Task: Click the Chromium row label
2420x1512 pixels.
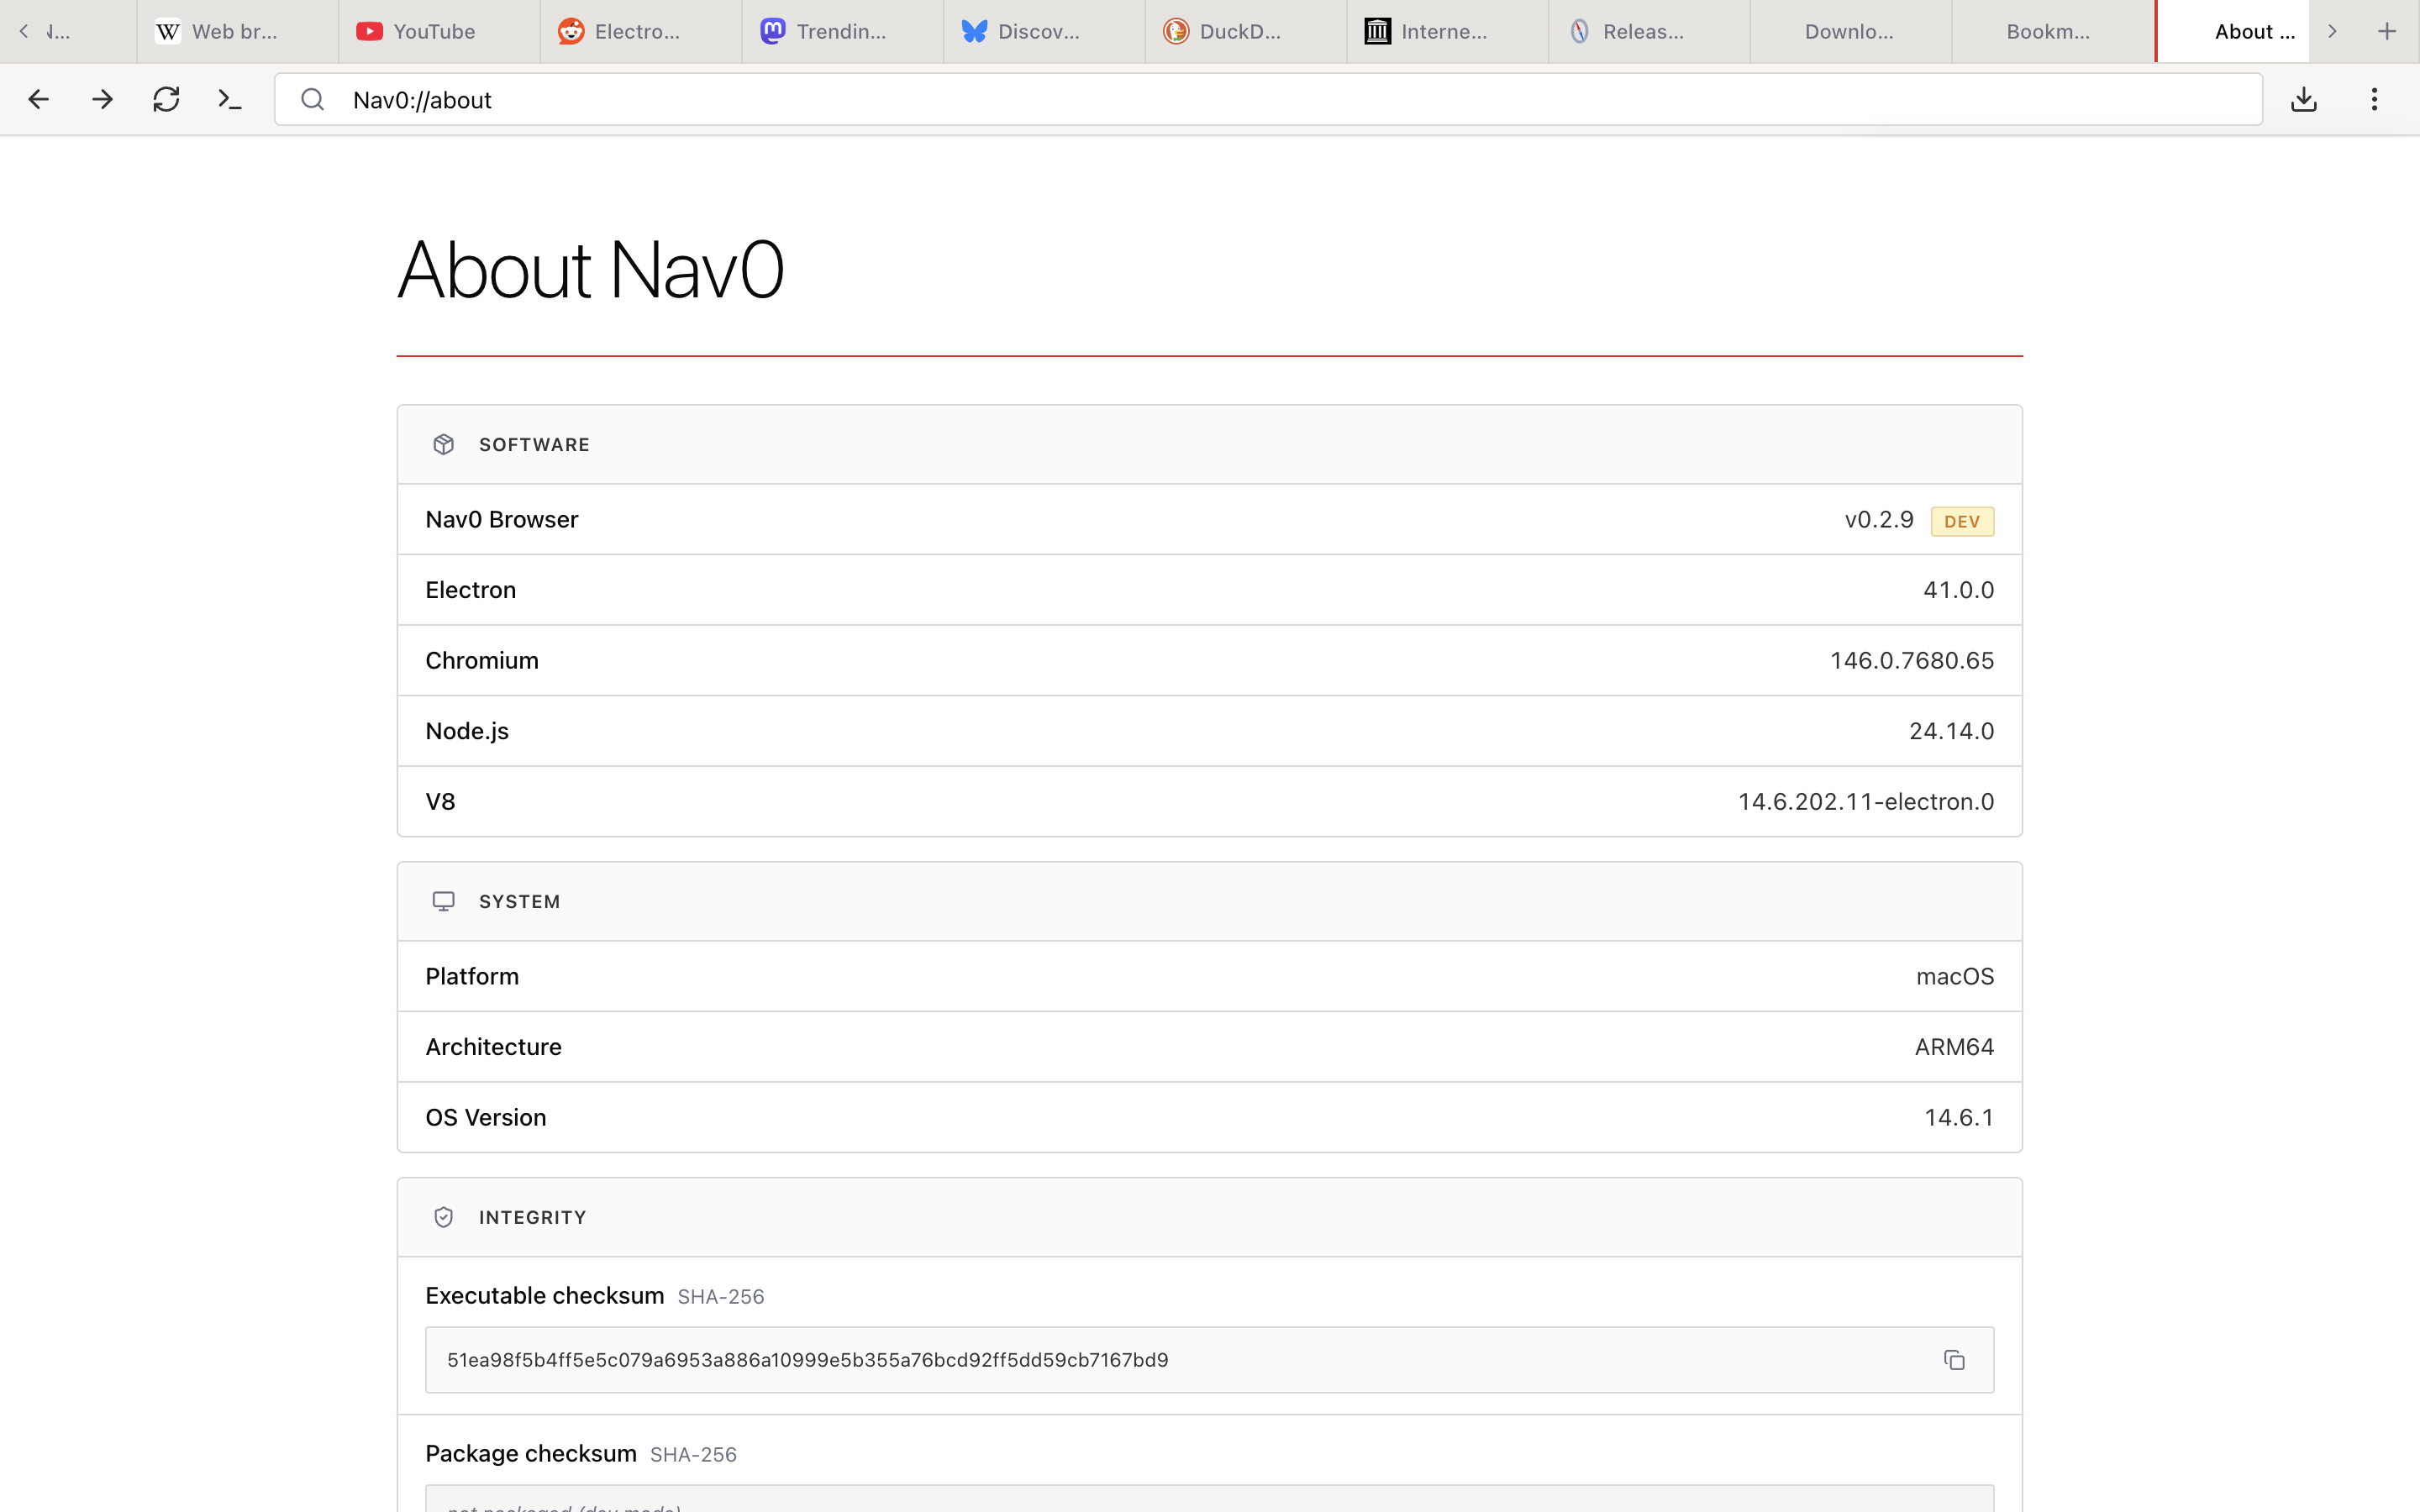Action: (482, 660)
